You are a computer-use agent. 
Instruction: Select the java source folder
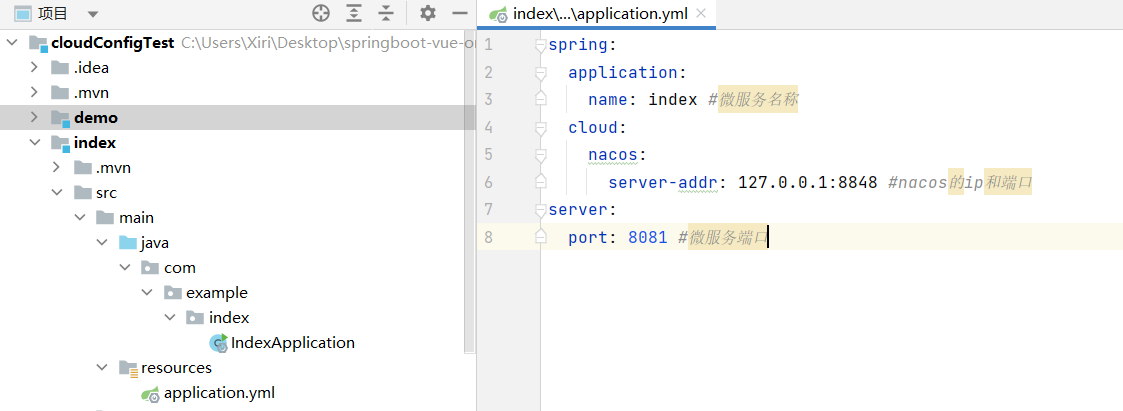click(x=155, y=243)
